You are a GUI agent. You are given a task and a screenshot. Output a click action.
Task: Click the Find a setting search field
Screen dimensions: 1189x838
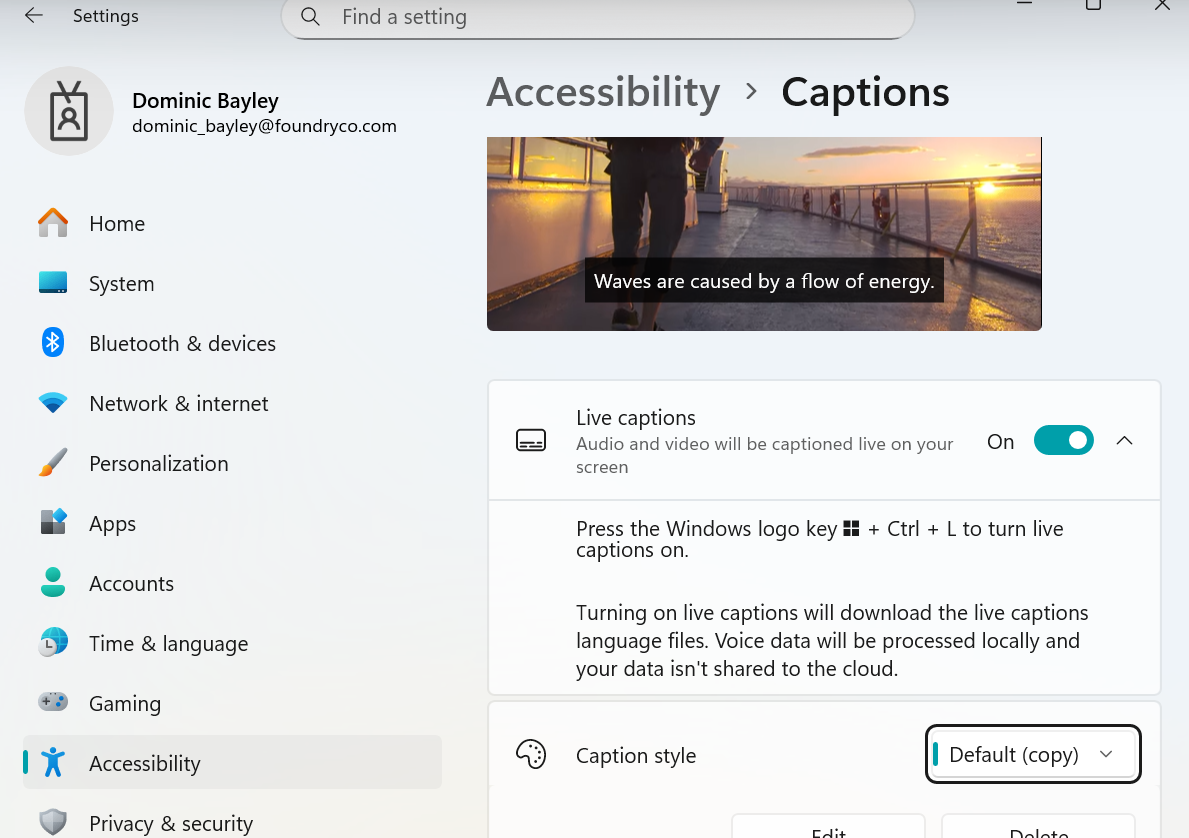pos(597,17)
